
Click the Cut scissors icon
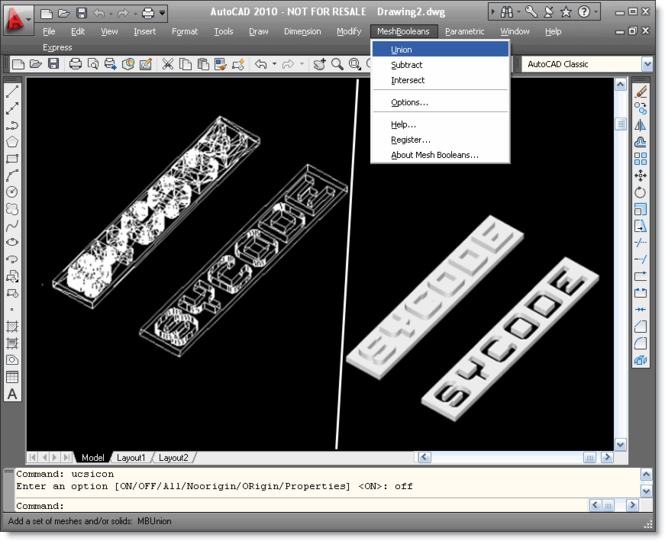[x=168, y=64]
